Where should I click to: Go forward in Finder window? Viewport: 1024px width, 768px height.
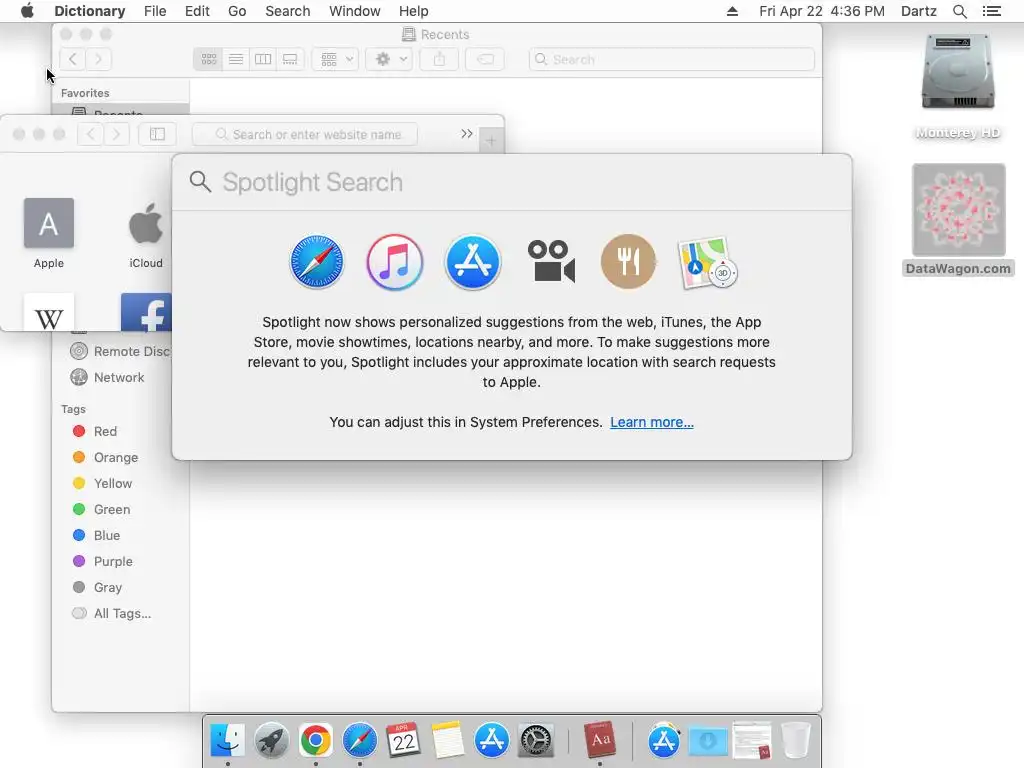click(99, 59)
